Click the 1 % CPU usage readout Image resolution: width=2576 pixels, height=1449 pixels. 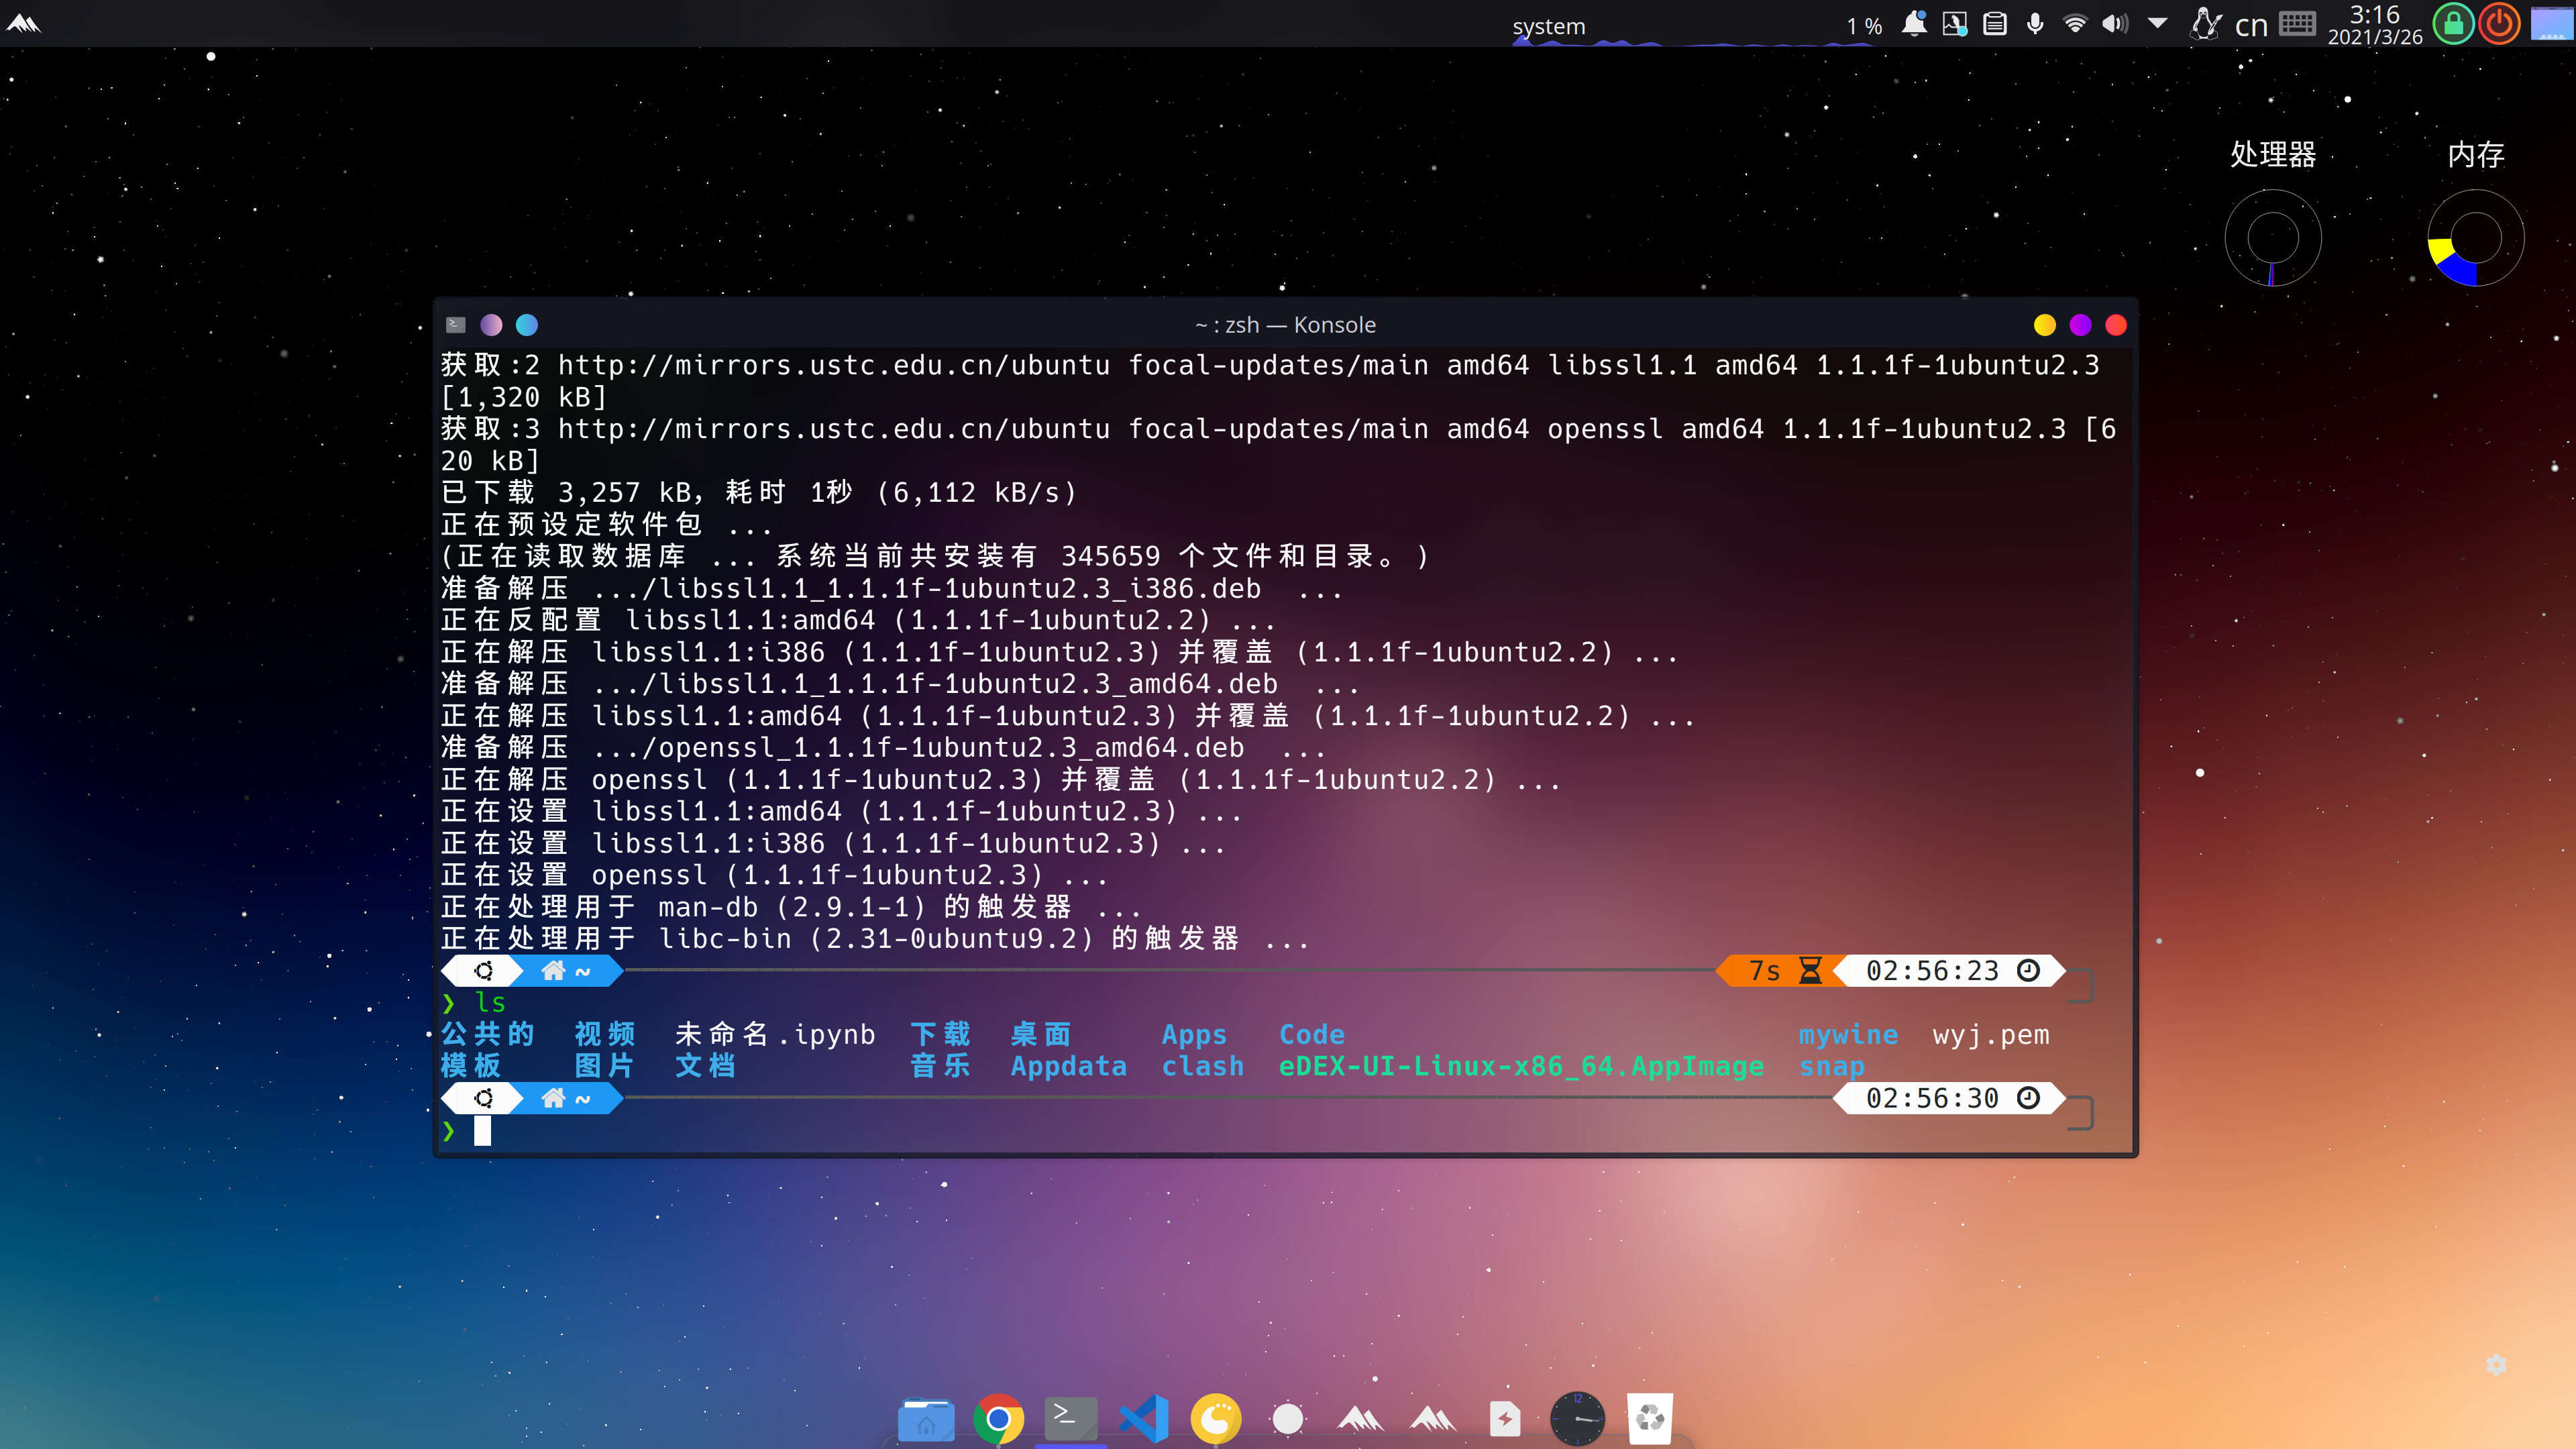[1864, 26]
